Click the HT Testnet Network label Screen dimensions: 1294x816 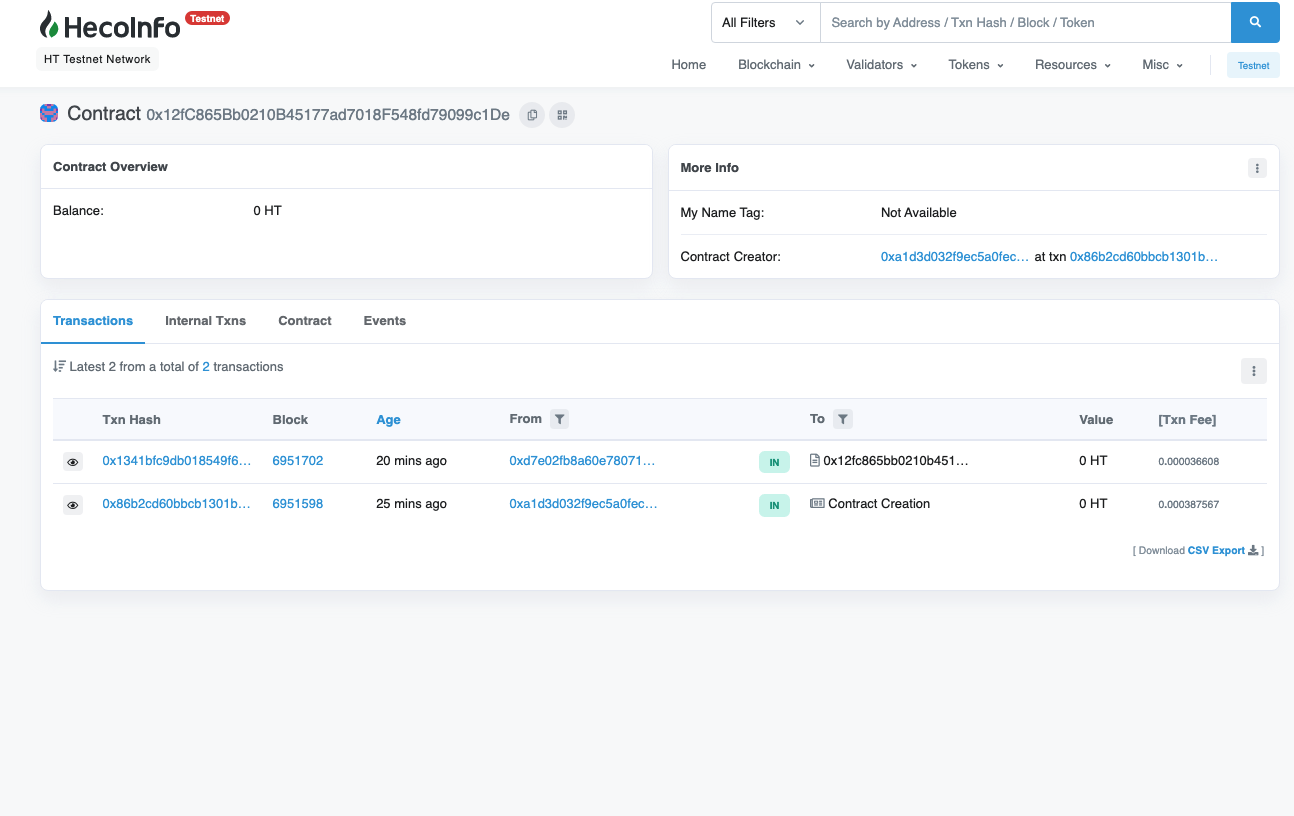pyautogui.click(x=97, y=59)
